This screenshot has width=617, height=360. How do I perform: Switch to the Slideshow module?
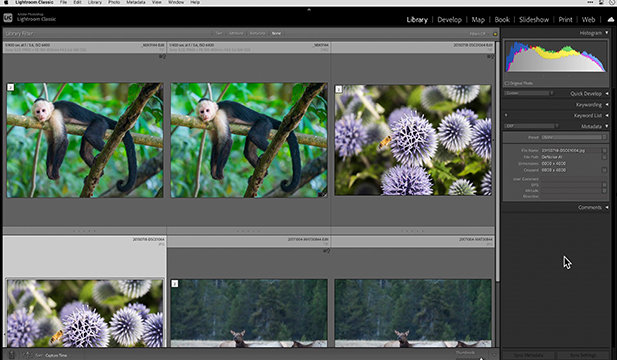[x=534, y=20]
